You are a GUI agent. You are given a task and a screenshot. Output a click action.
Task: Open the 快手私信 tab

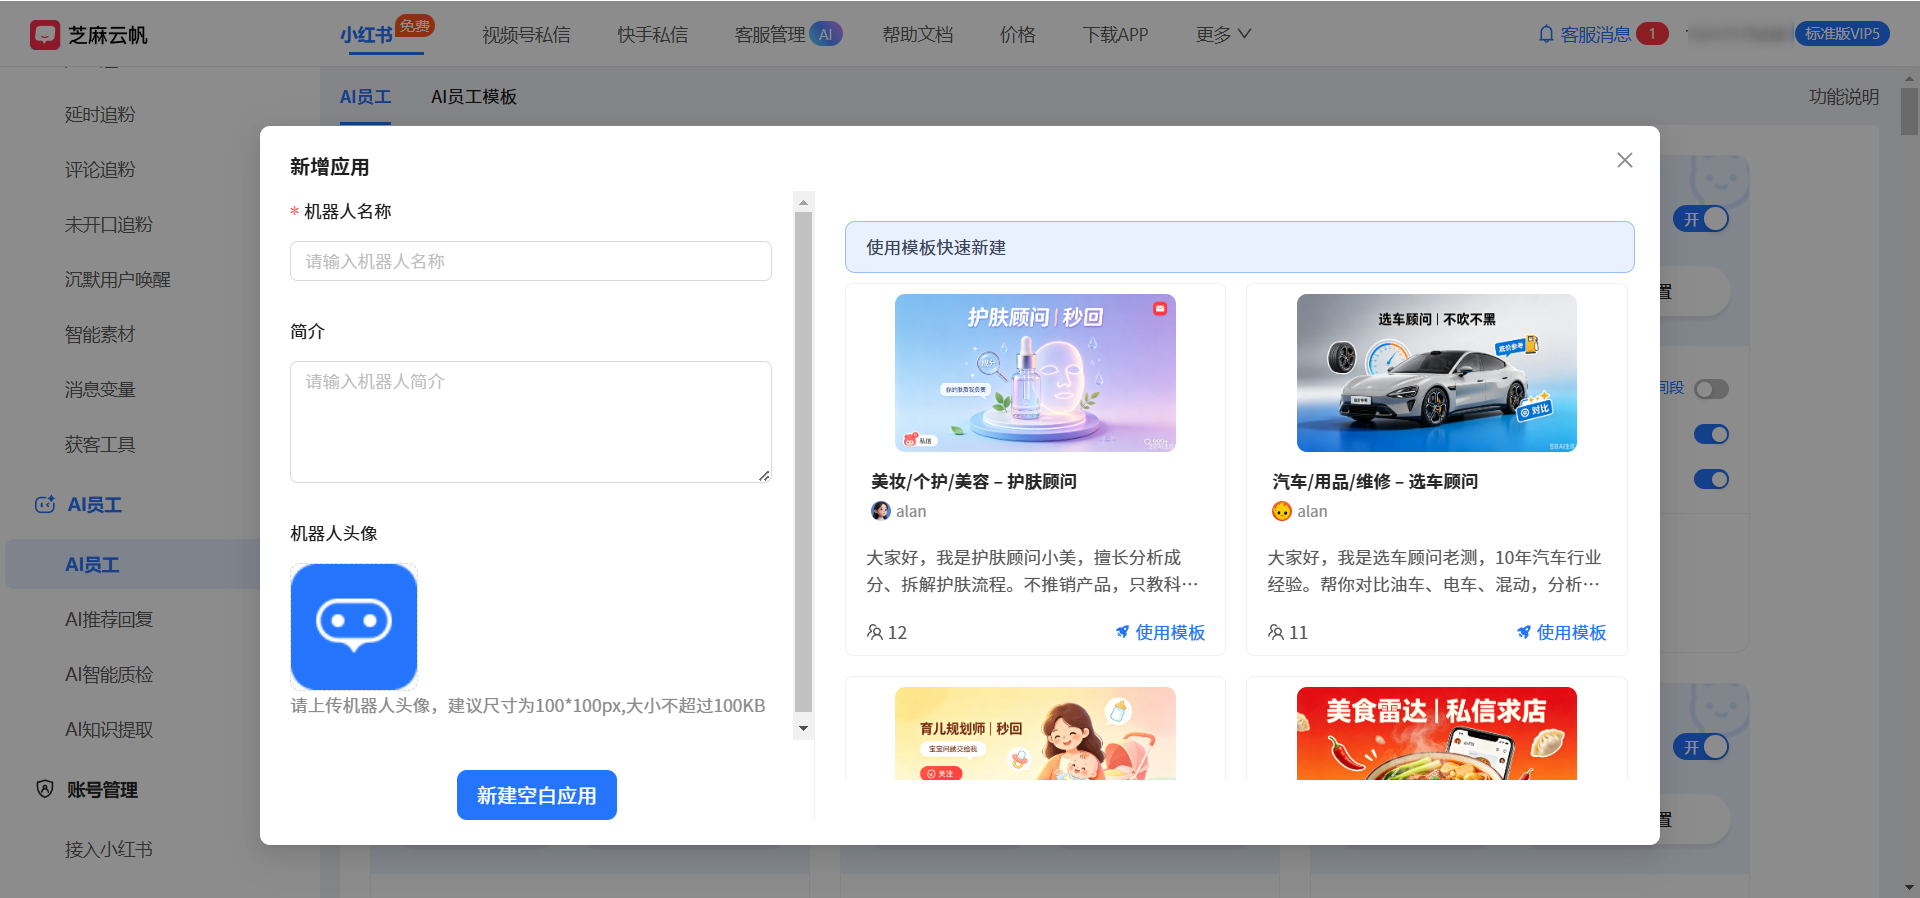(x=652, y=35)
